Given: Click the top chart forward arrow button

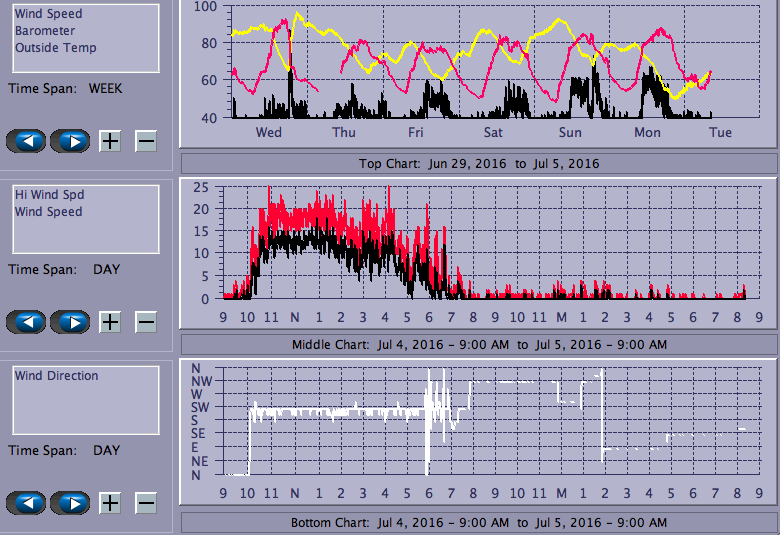Looking at the screenshot, I should point(70,141).
